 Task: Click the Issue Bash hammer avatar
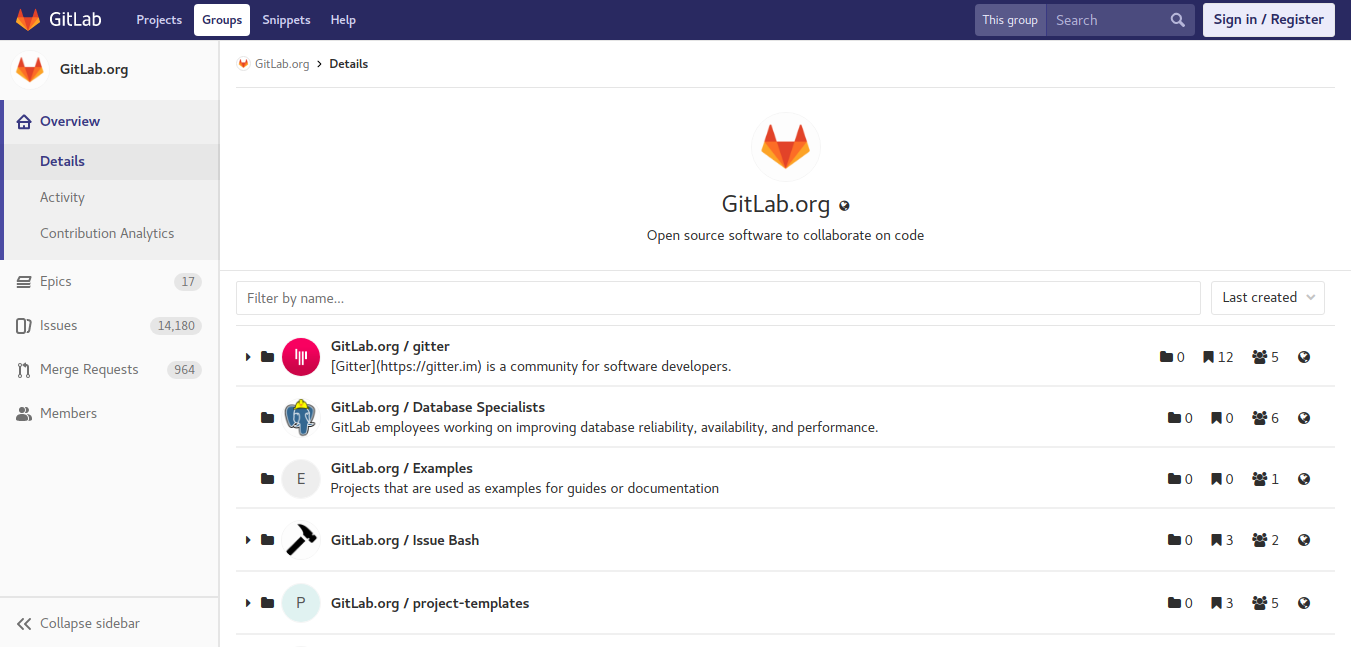tap(301, 540)
